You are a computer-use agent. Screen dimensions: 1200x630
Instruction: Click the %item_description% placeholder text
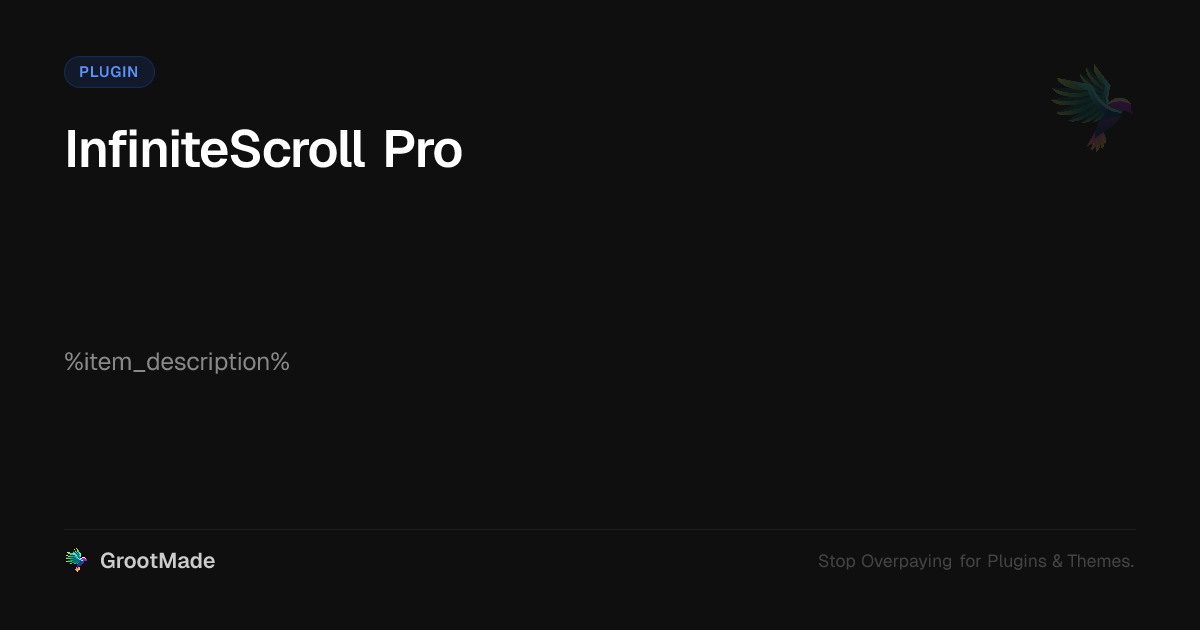coord(177,362)
